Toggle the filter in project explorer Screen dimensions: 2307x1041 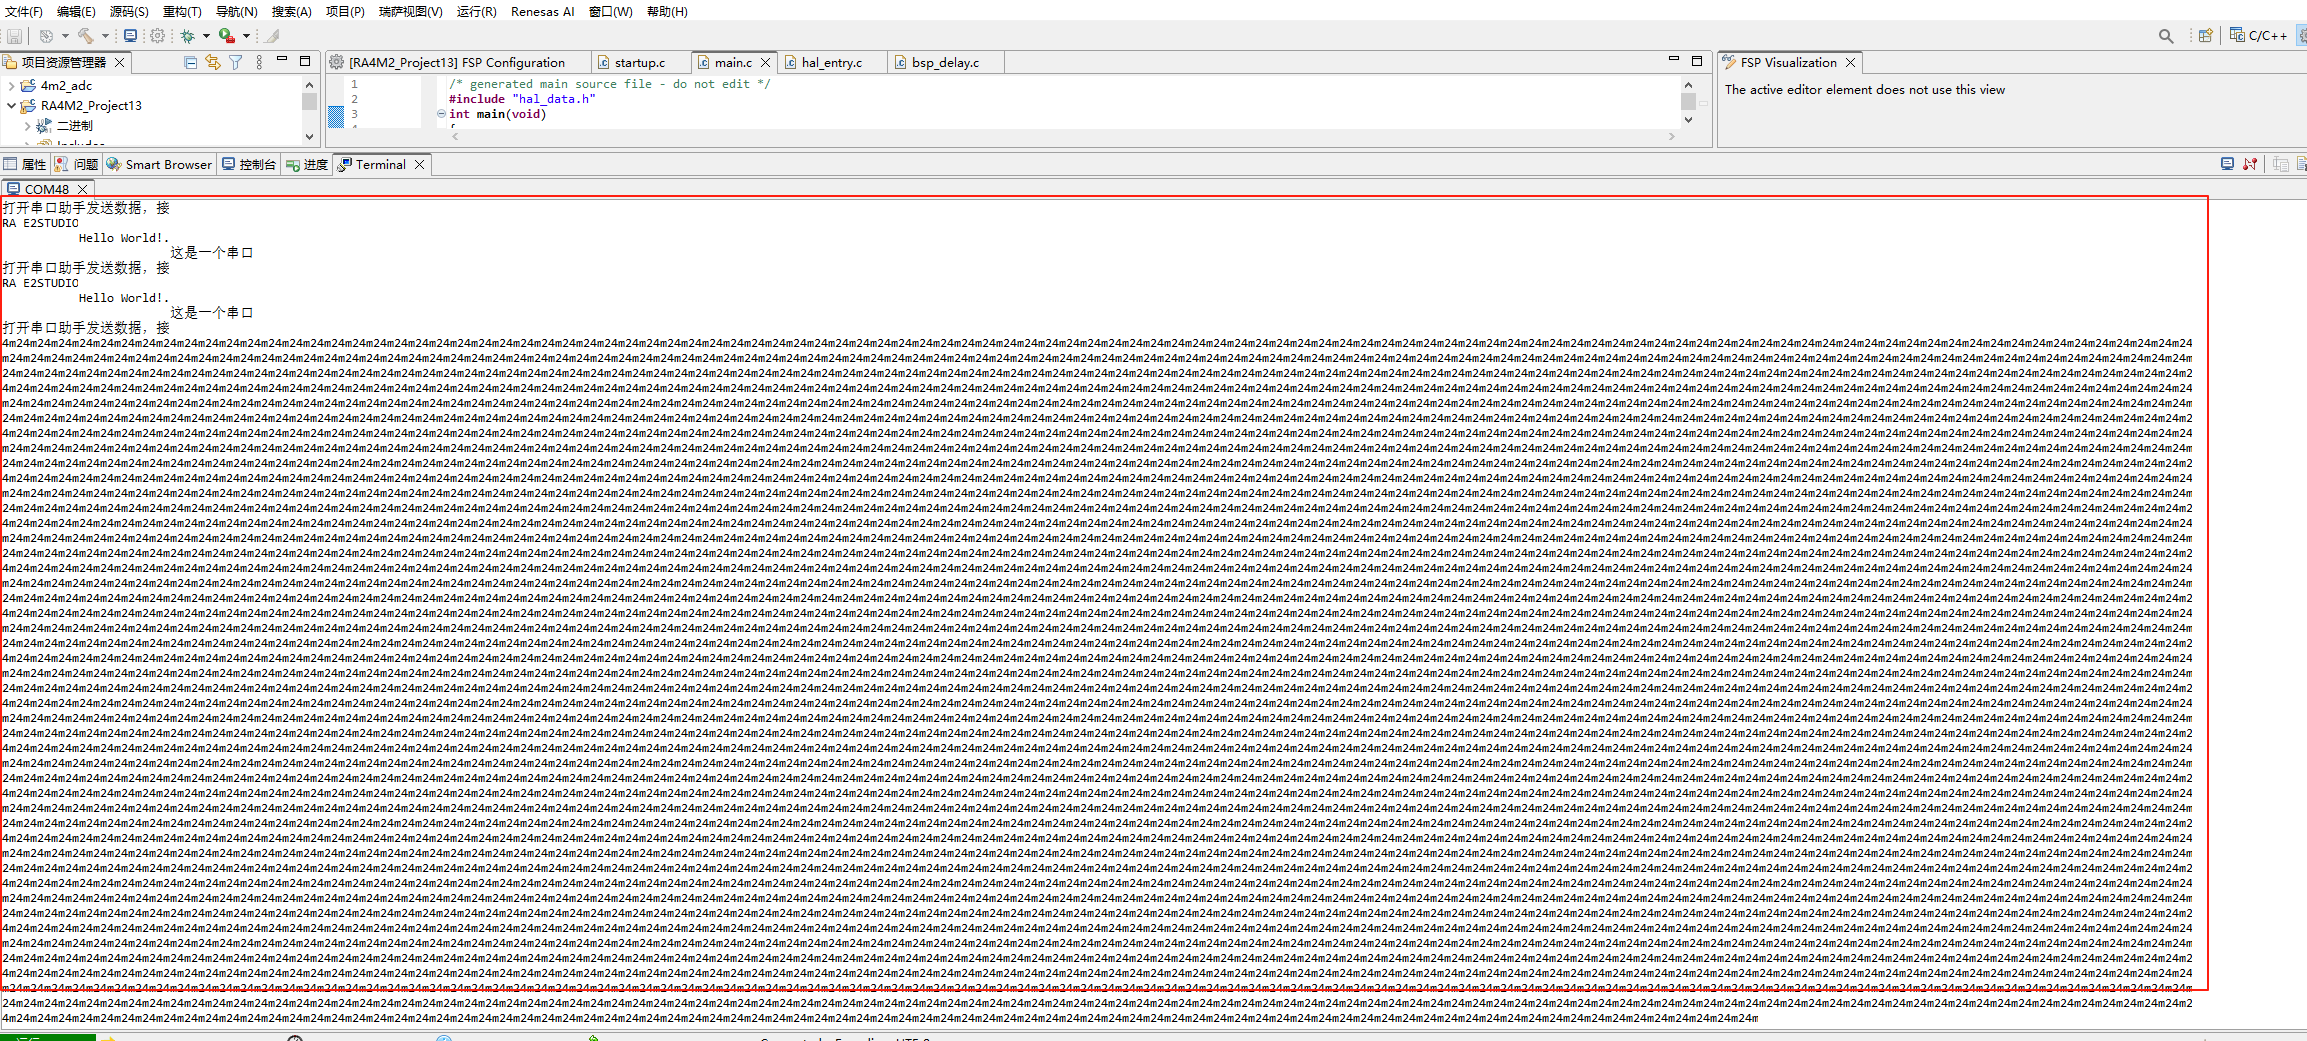235,63
